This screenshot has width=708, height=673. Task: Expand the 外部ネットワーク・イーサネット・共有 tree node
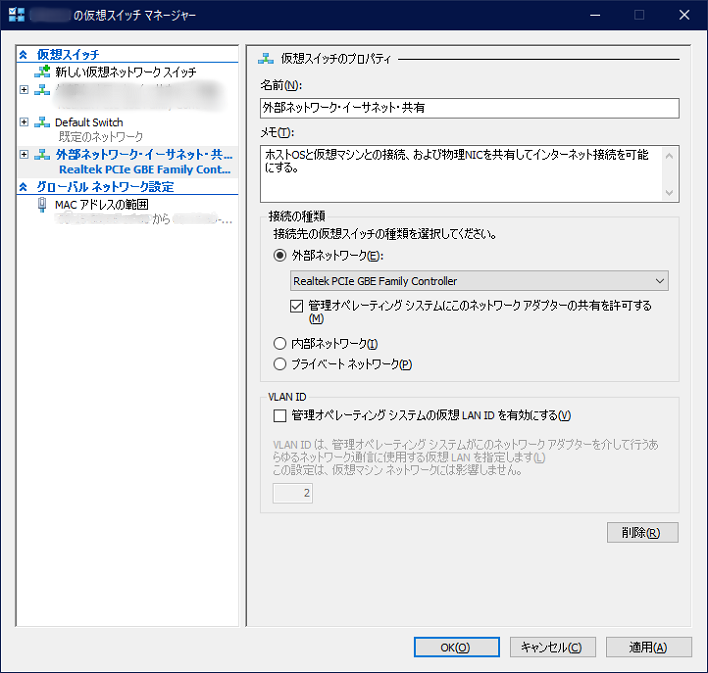coord(24,154)
